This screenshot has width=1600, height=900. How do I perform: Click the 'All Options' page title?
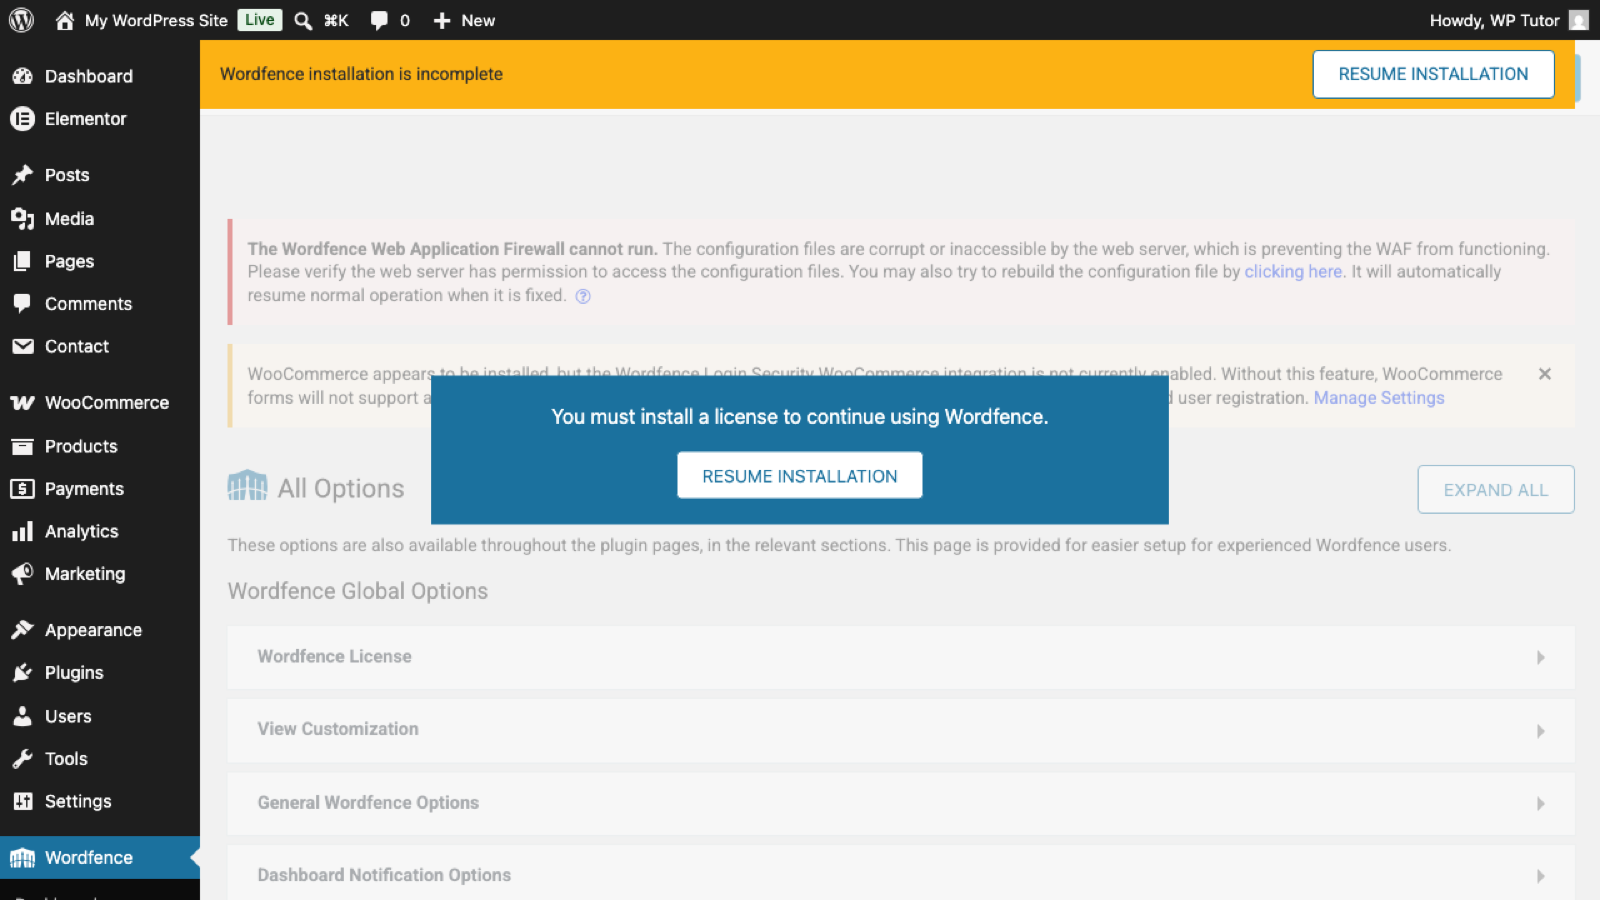click(341, 489)
